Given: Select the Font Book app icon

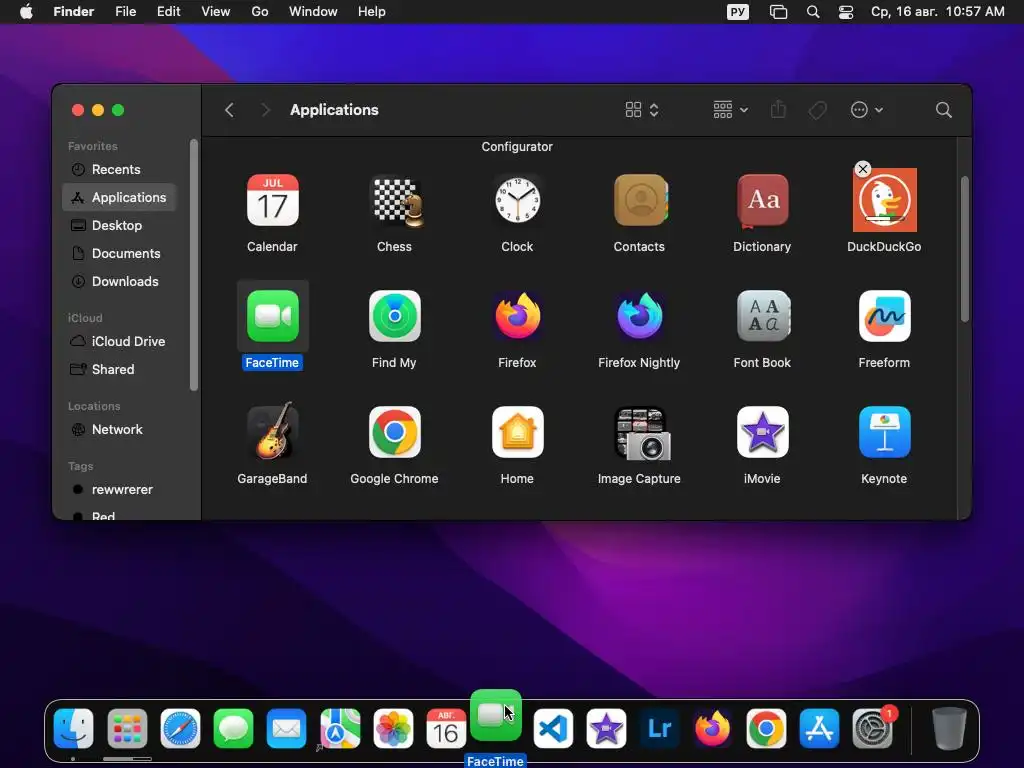Looking at the screenshot, I should (x=763, y=316).
